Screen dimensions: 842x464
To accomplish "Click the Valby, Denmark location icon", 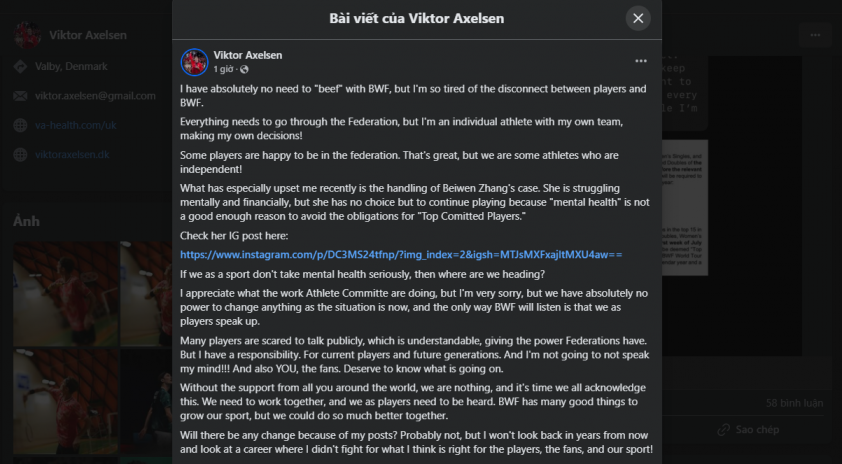I will coord(20,67).
